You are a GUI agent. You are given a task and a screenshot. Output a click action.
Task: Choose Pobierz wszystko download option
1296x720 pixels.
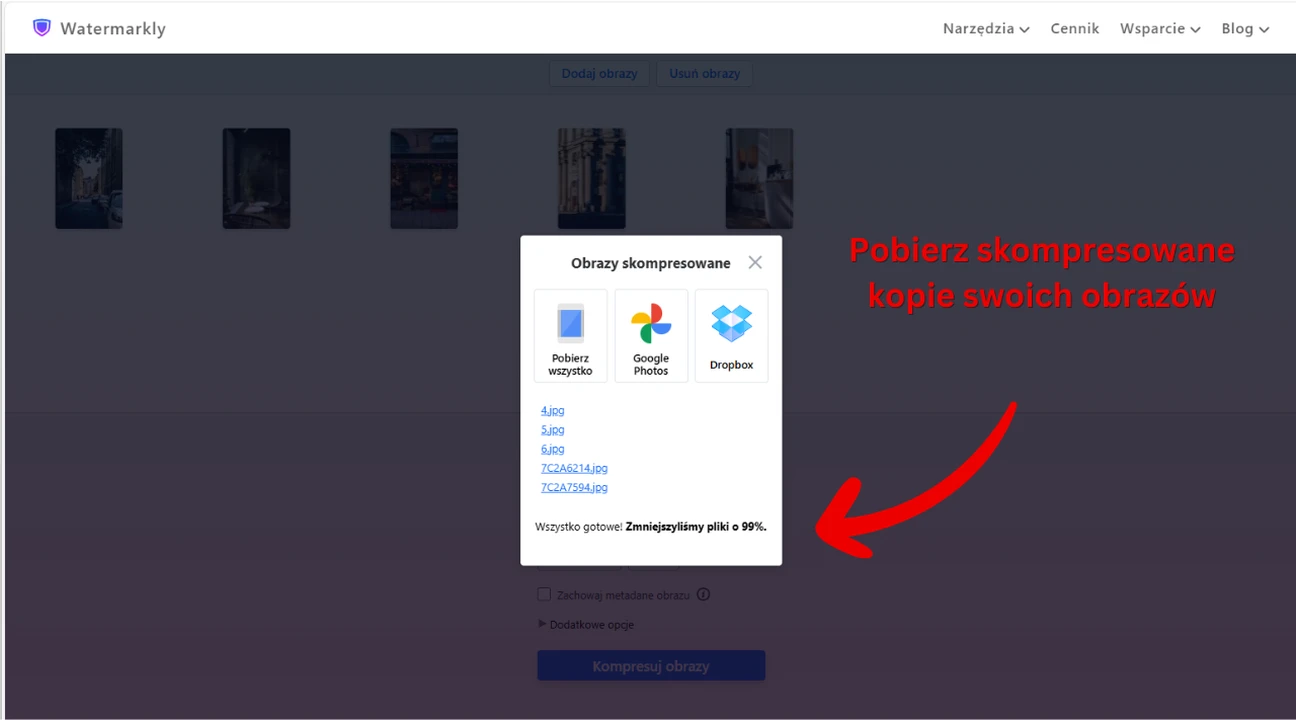click(570, 336)
